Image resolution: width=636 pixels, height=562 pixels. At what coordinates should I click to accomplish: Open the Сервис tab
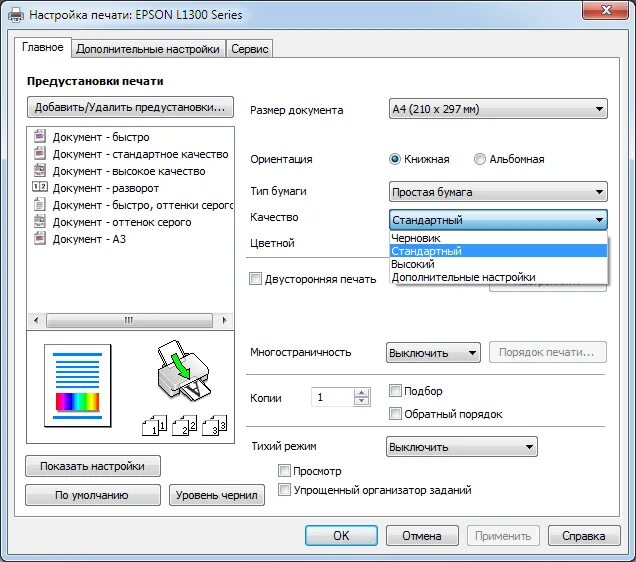point(249,49)
